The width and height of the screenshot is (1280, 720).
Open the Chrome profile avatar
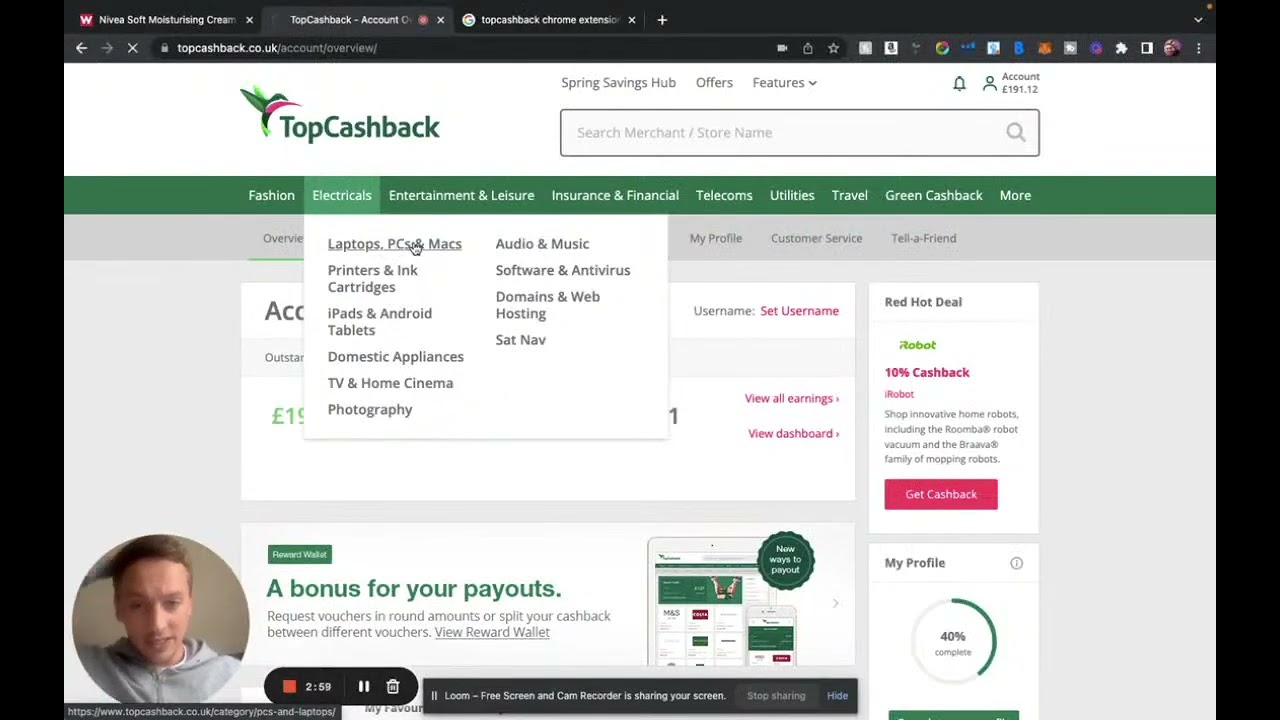pos(1172,48)
